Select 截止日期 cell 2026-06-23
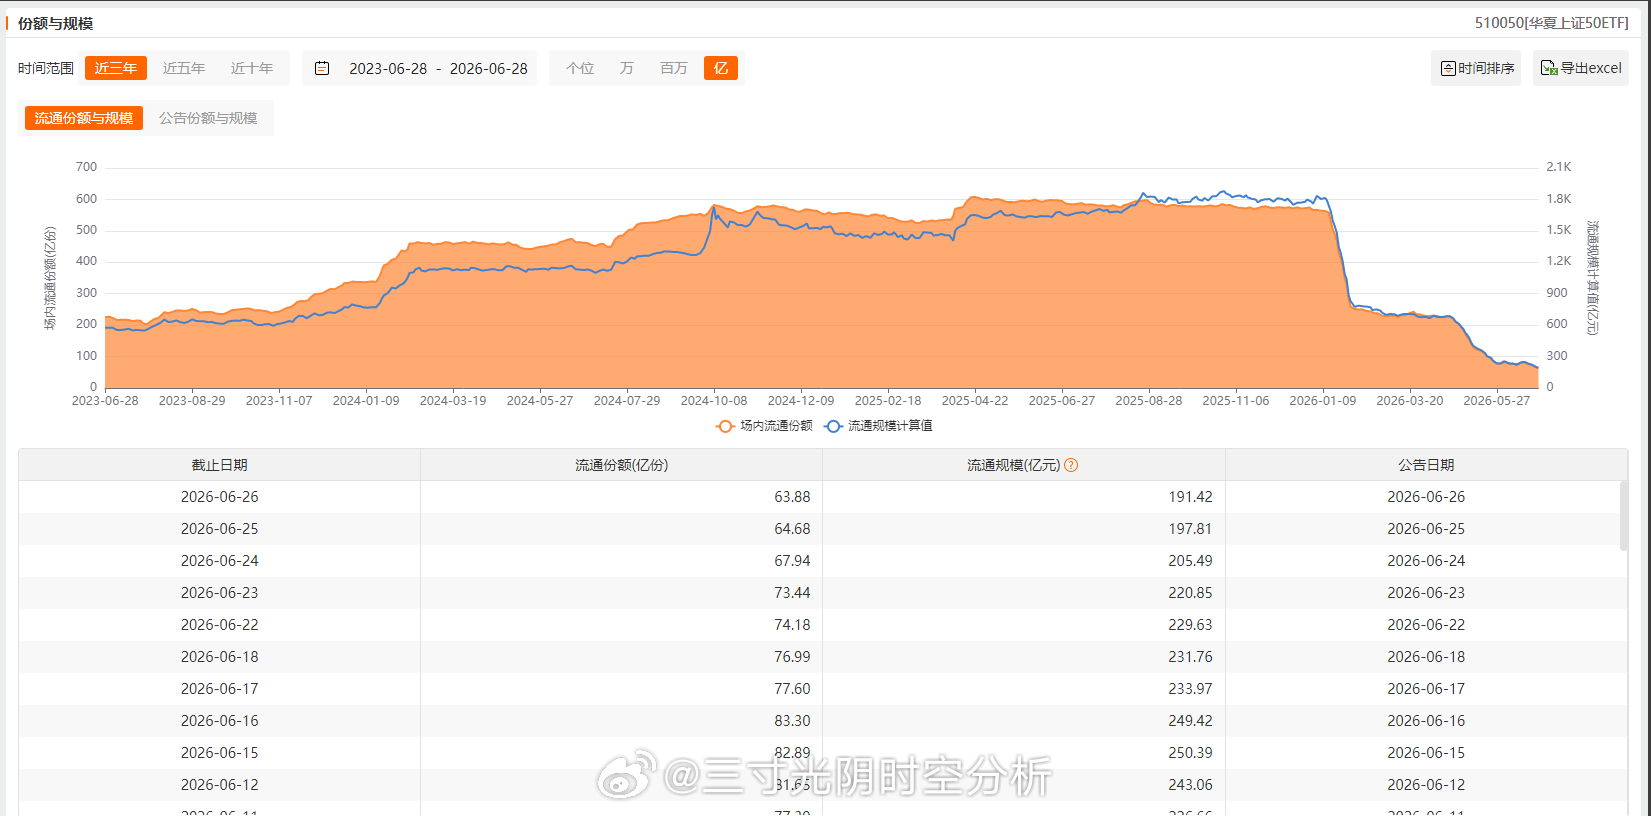The height and width of the screenshot is (816, 1651). (220, 593)
